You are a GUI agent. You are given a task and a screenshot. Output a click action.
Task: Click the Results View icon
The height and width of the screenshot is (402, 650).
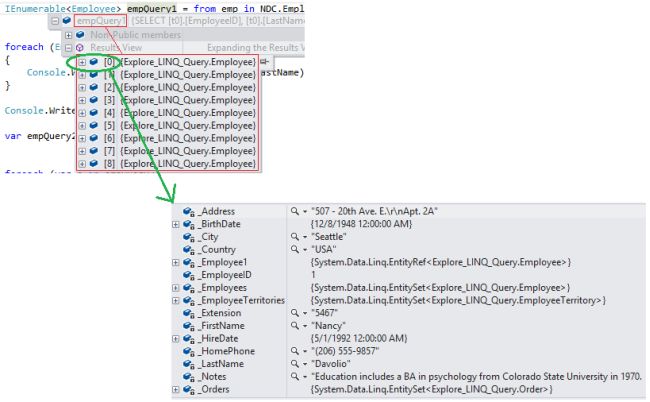pyautogui.click(x=80, y=48)
